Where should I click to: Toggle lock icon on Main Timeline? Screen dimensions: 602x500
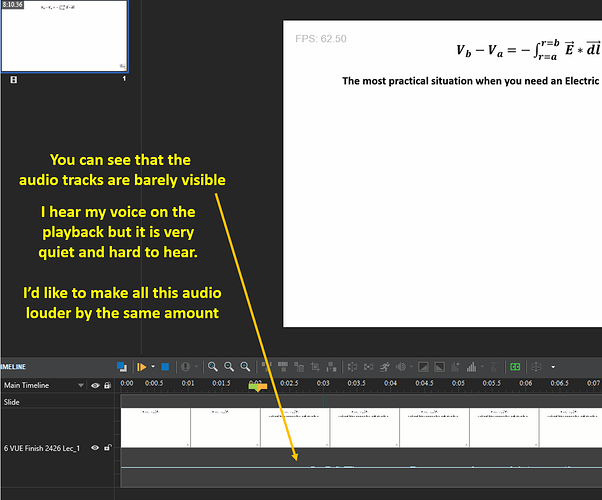[107, 385]
